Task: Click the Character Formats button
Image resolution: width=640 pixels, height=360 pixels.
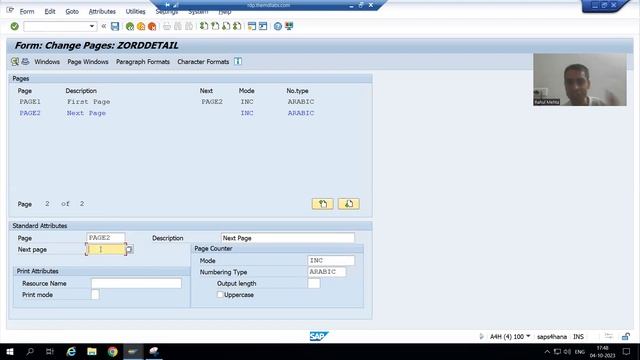Action: point(203,62)
